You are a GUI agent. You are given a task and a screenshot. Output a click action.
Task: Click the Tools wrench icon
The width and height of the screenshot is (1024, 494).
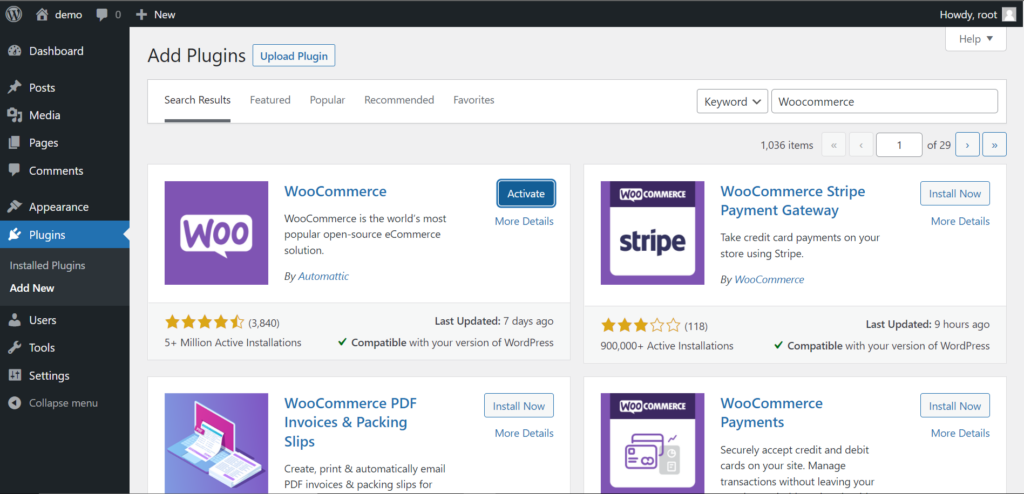tap(14, 348)
